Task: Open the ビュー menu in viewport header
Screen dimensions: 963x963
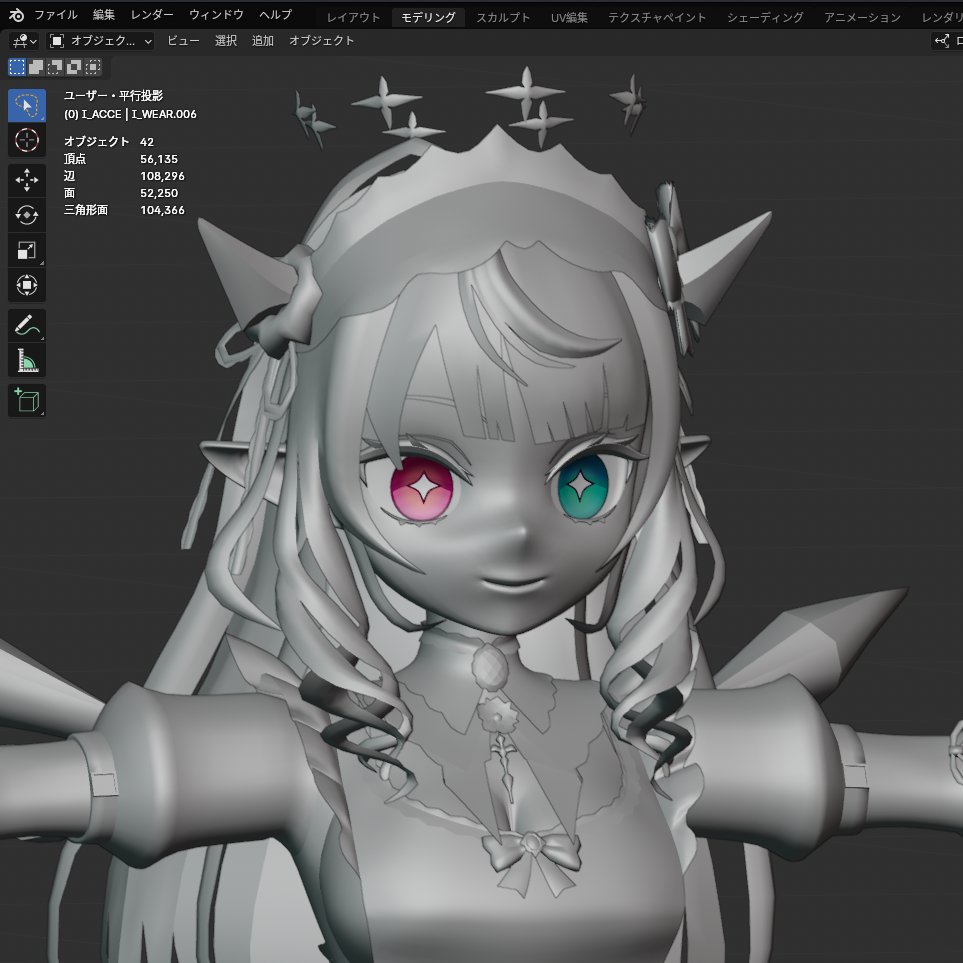Action: 183,41
